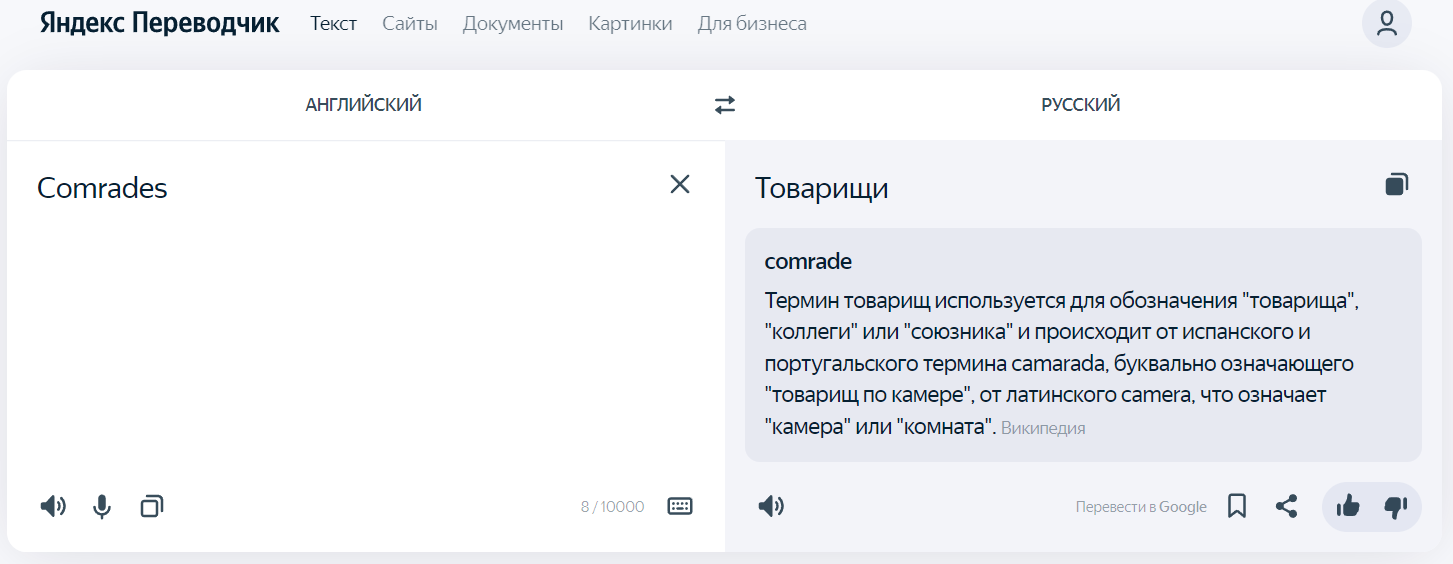Image resolution: width=1453 pixels, height=564 pixels.
Task: Click the Перевести в Google link
Action: [x=1141, y=507]
